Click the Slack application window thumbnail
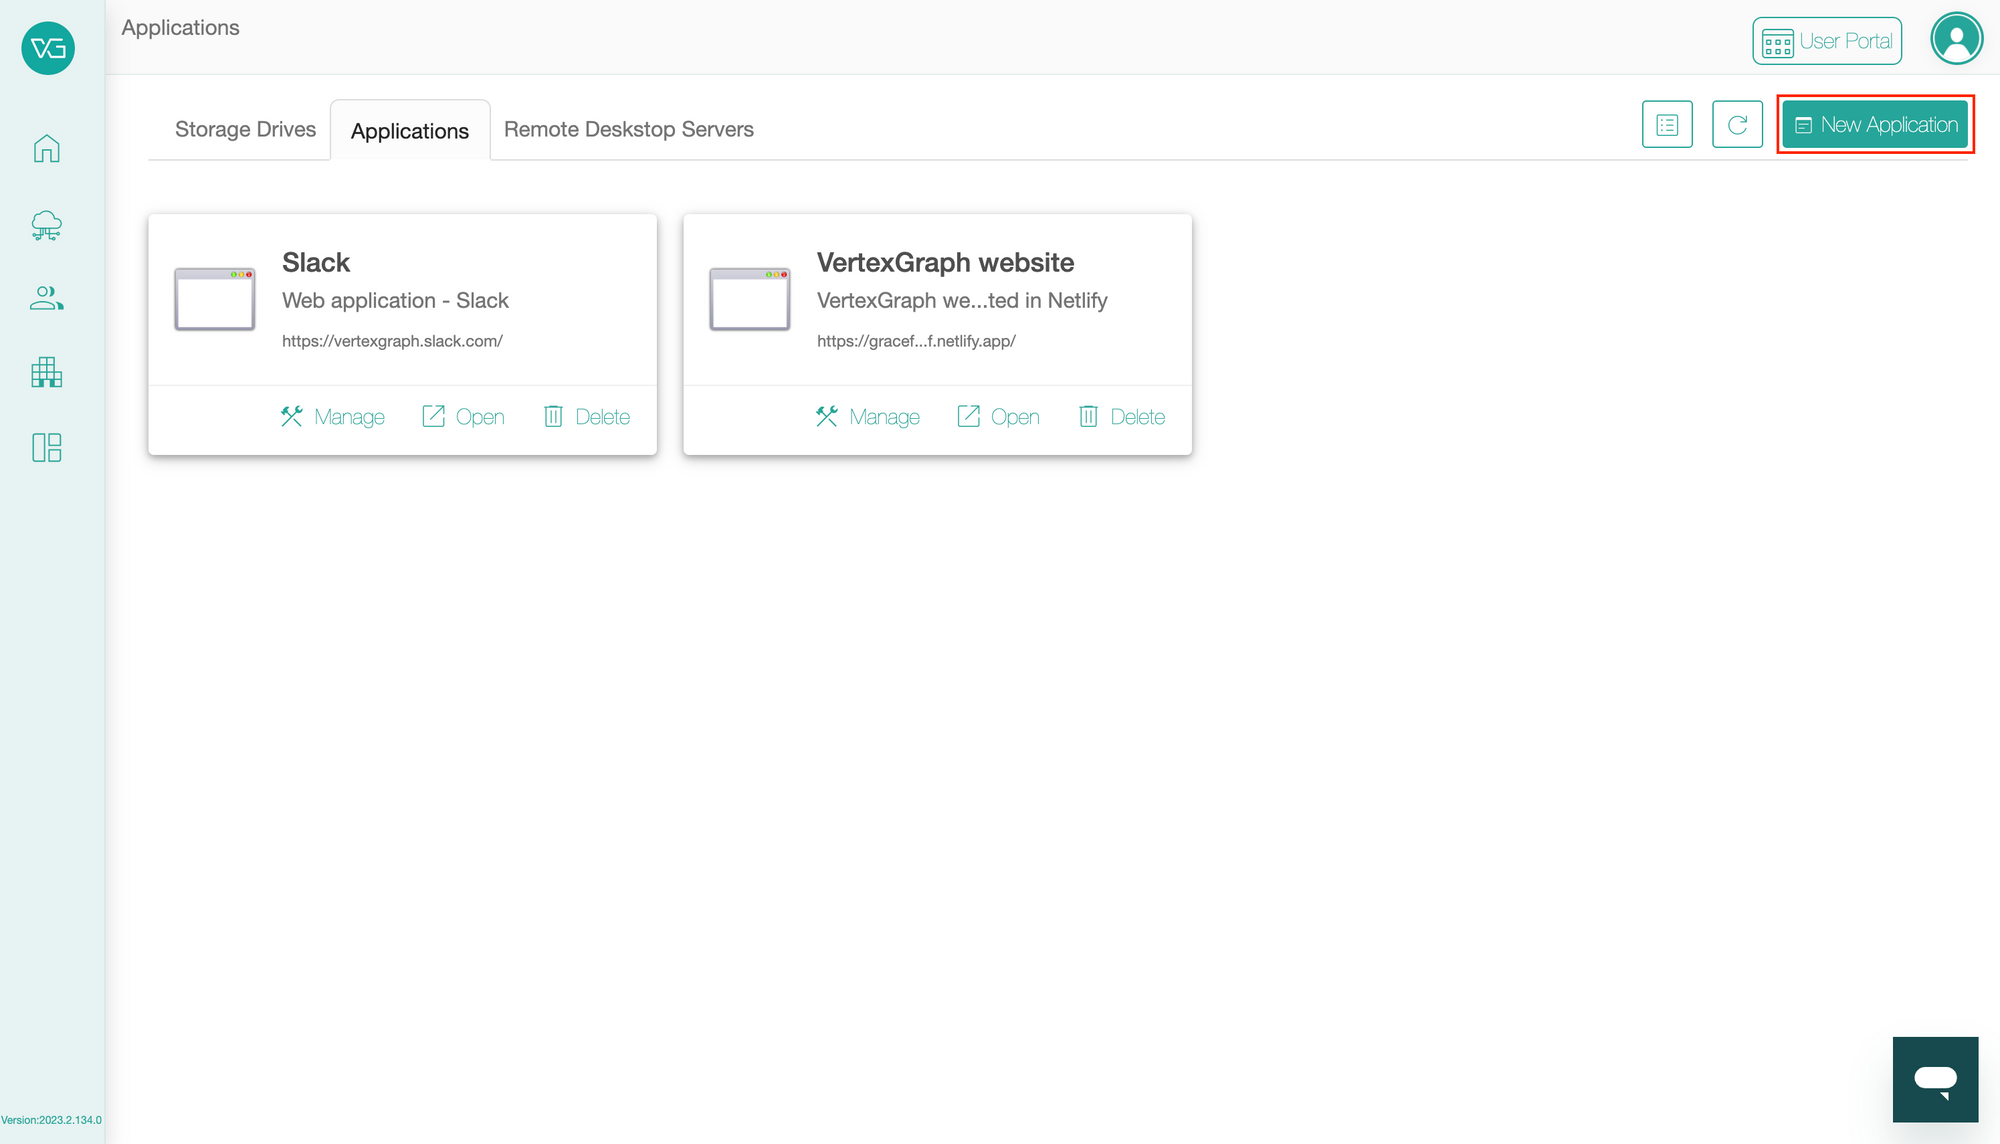Viewport: 2000px width, 1144px height. click(215, 299)
